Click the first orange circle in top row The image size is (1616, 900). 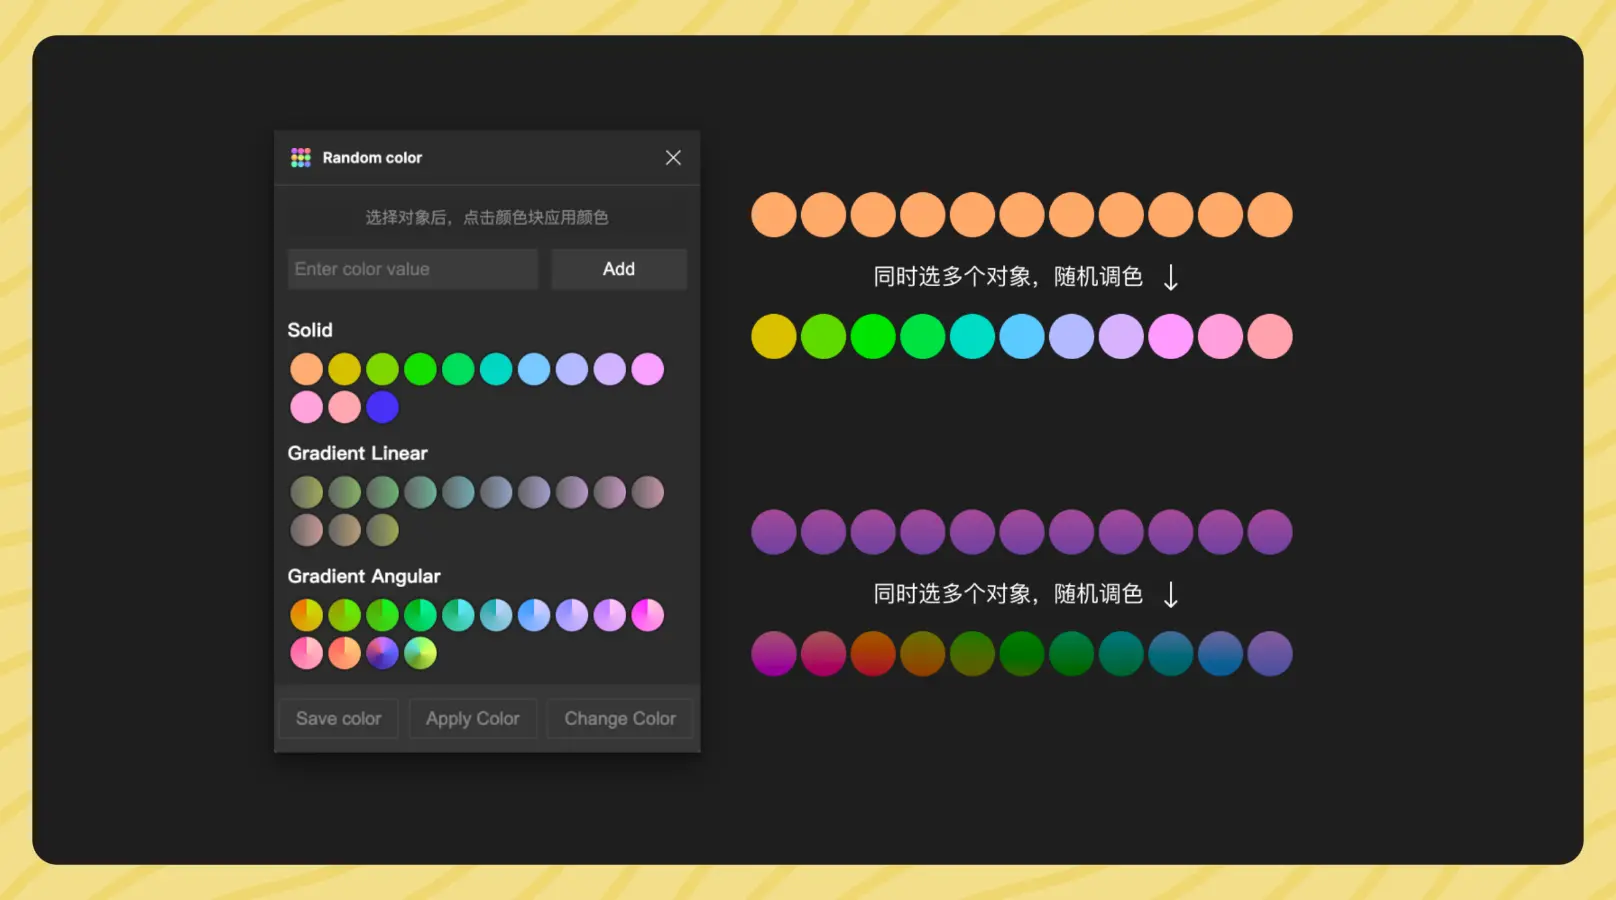[x=773, y=215]
